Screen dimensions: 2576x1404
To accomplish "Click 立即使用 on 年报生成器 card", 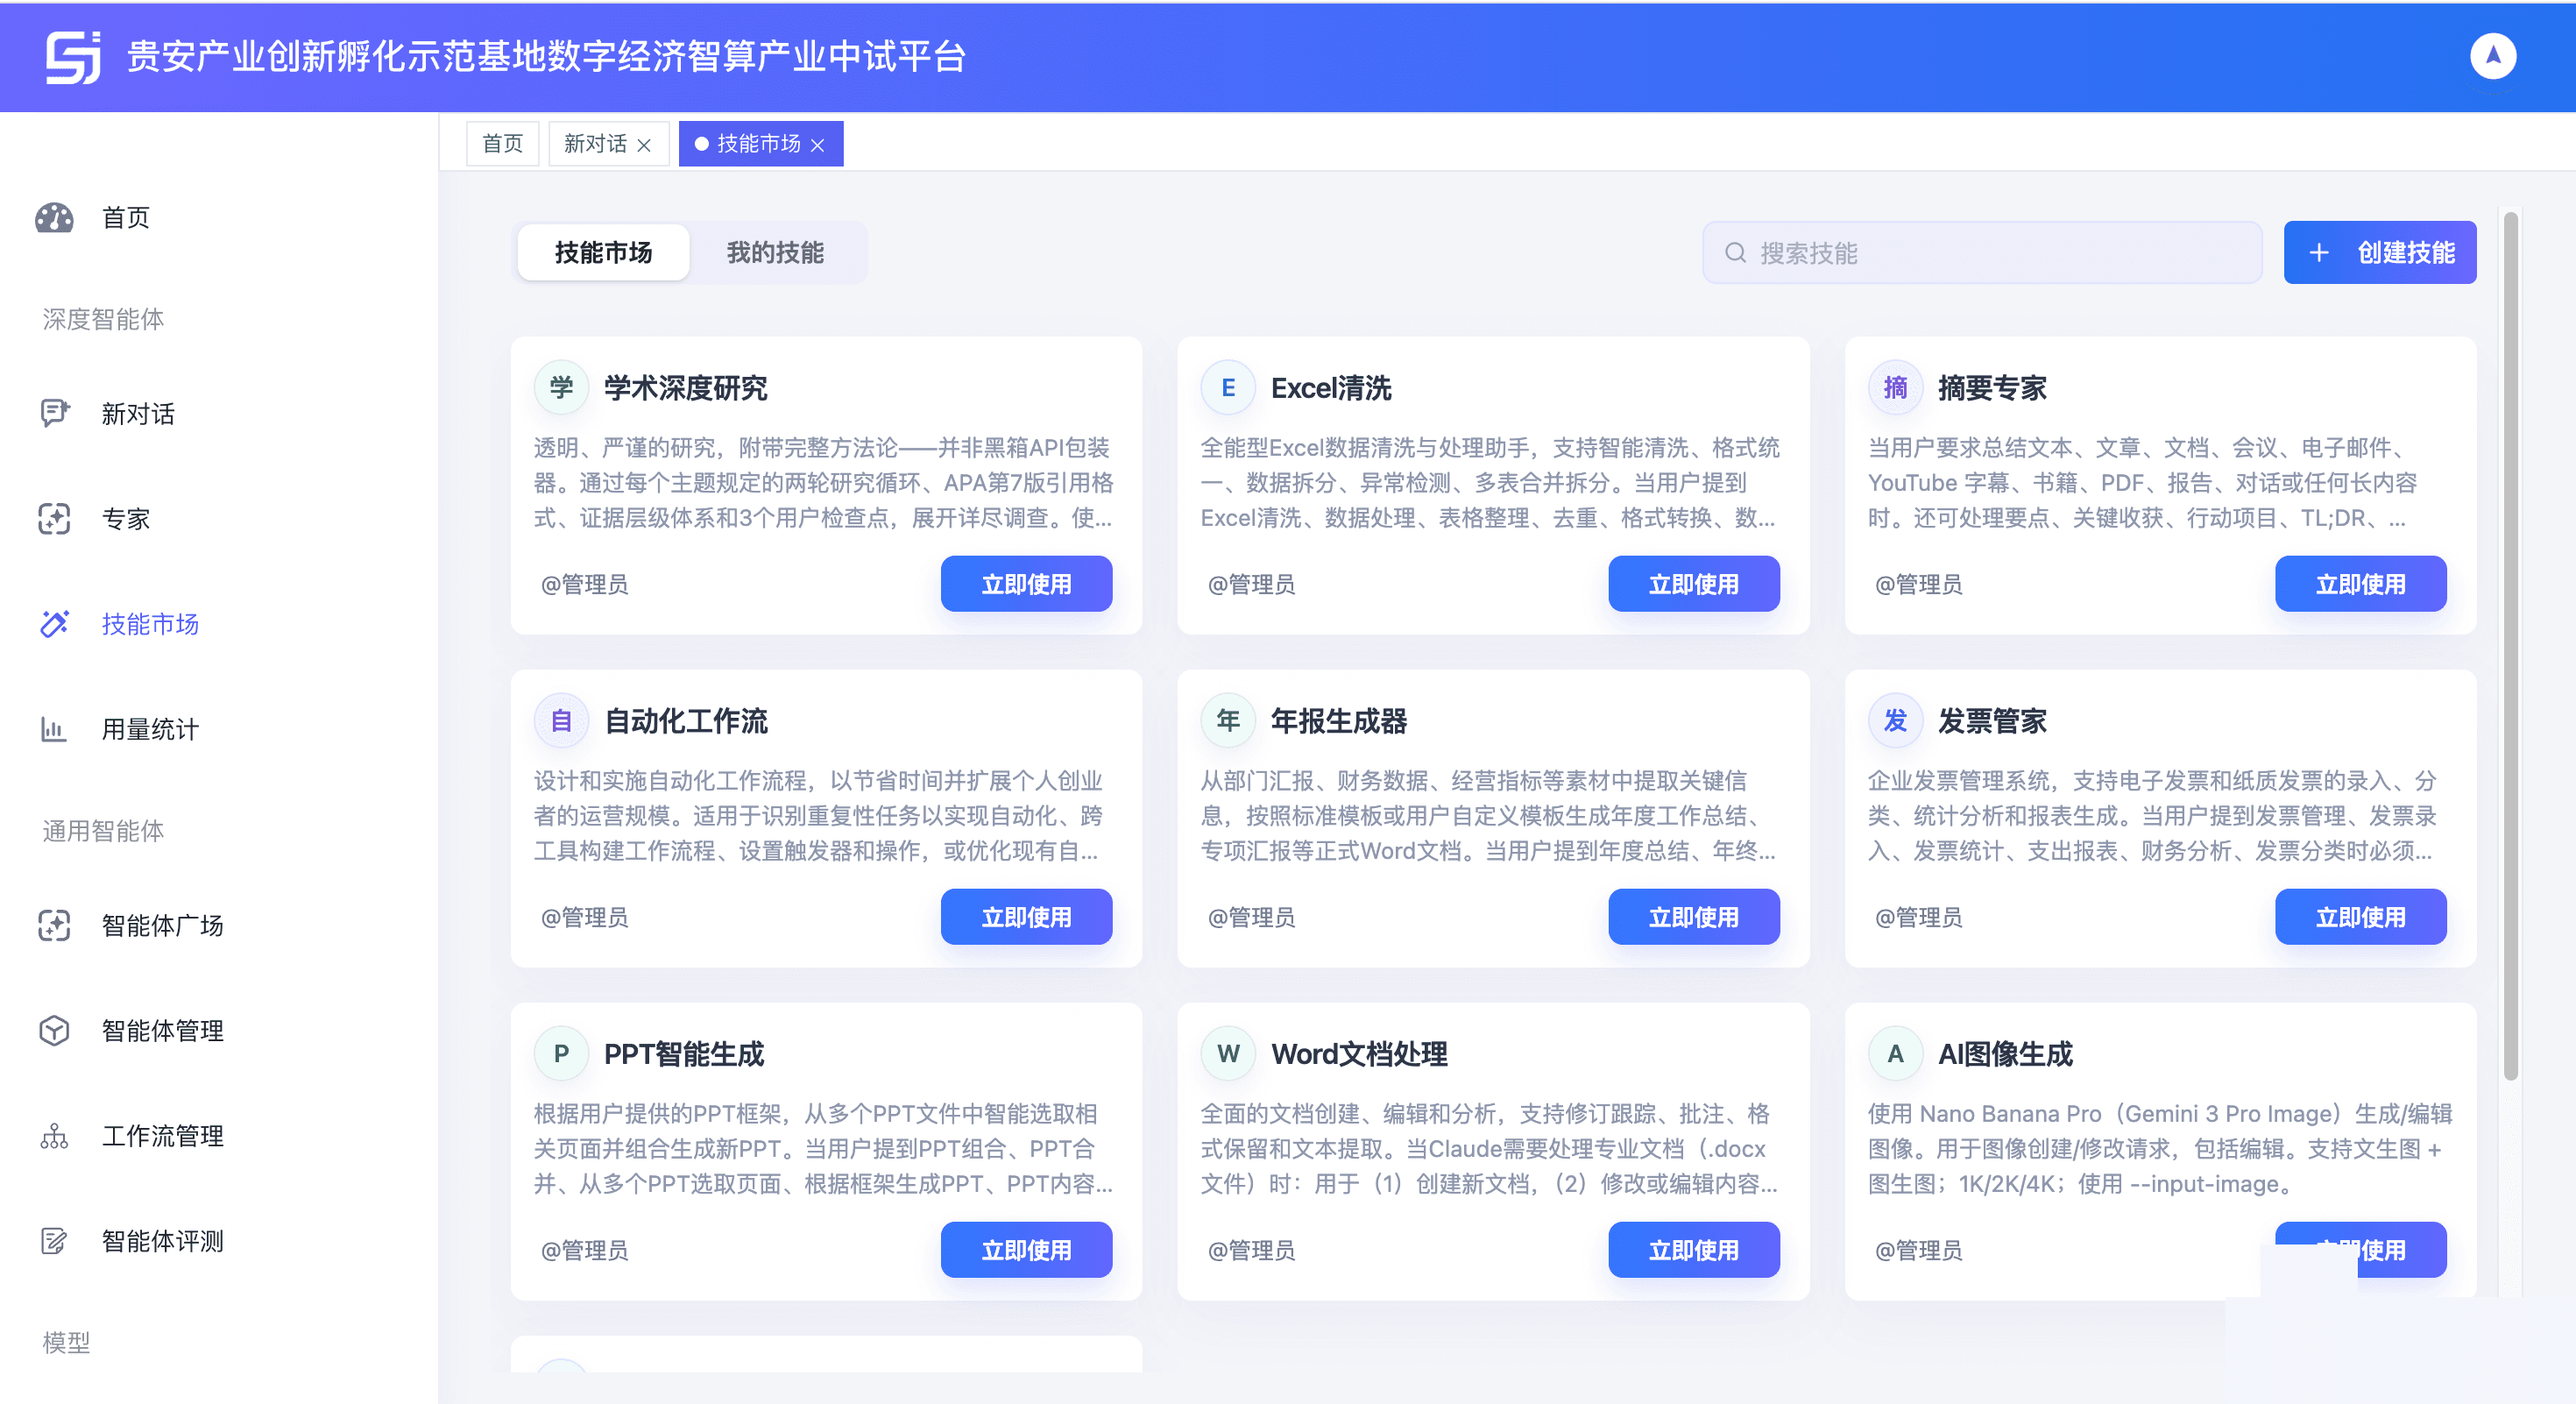I will (1693, 917).
